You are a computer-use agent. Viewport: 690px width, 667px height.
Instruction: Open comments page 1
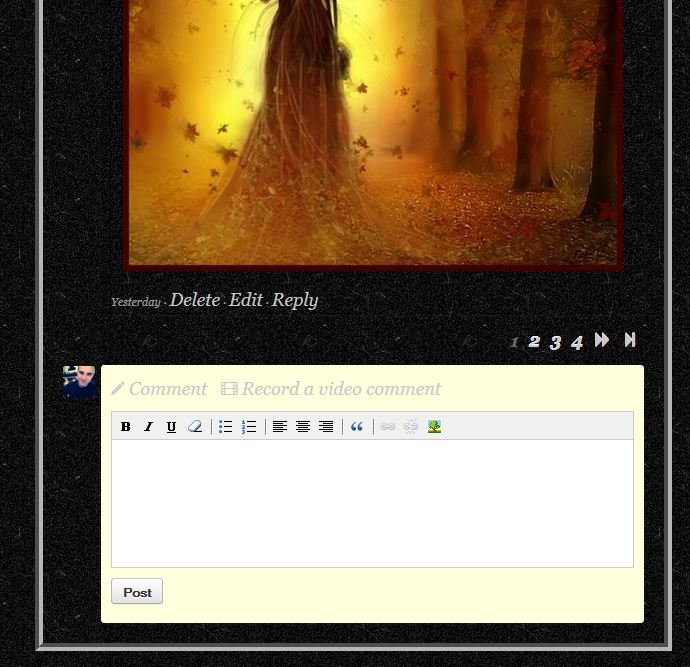click(x=514, y=342)
